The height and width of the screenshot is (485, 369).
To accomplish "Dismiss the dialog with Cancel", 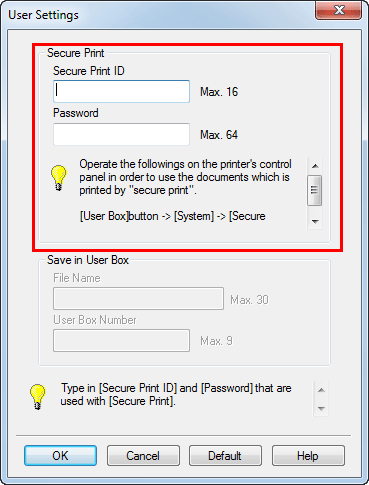I will point(143,456).
